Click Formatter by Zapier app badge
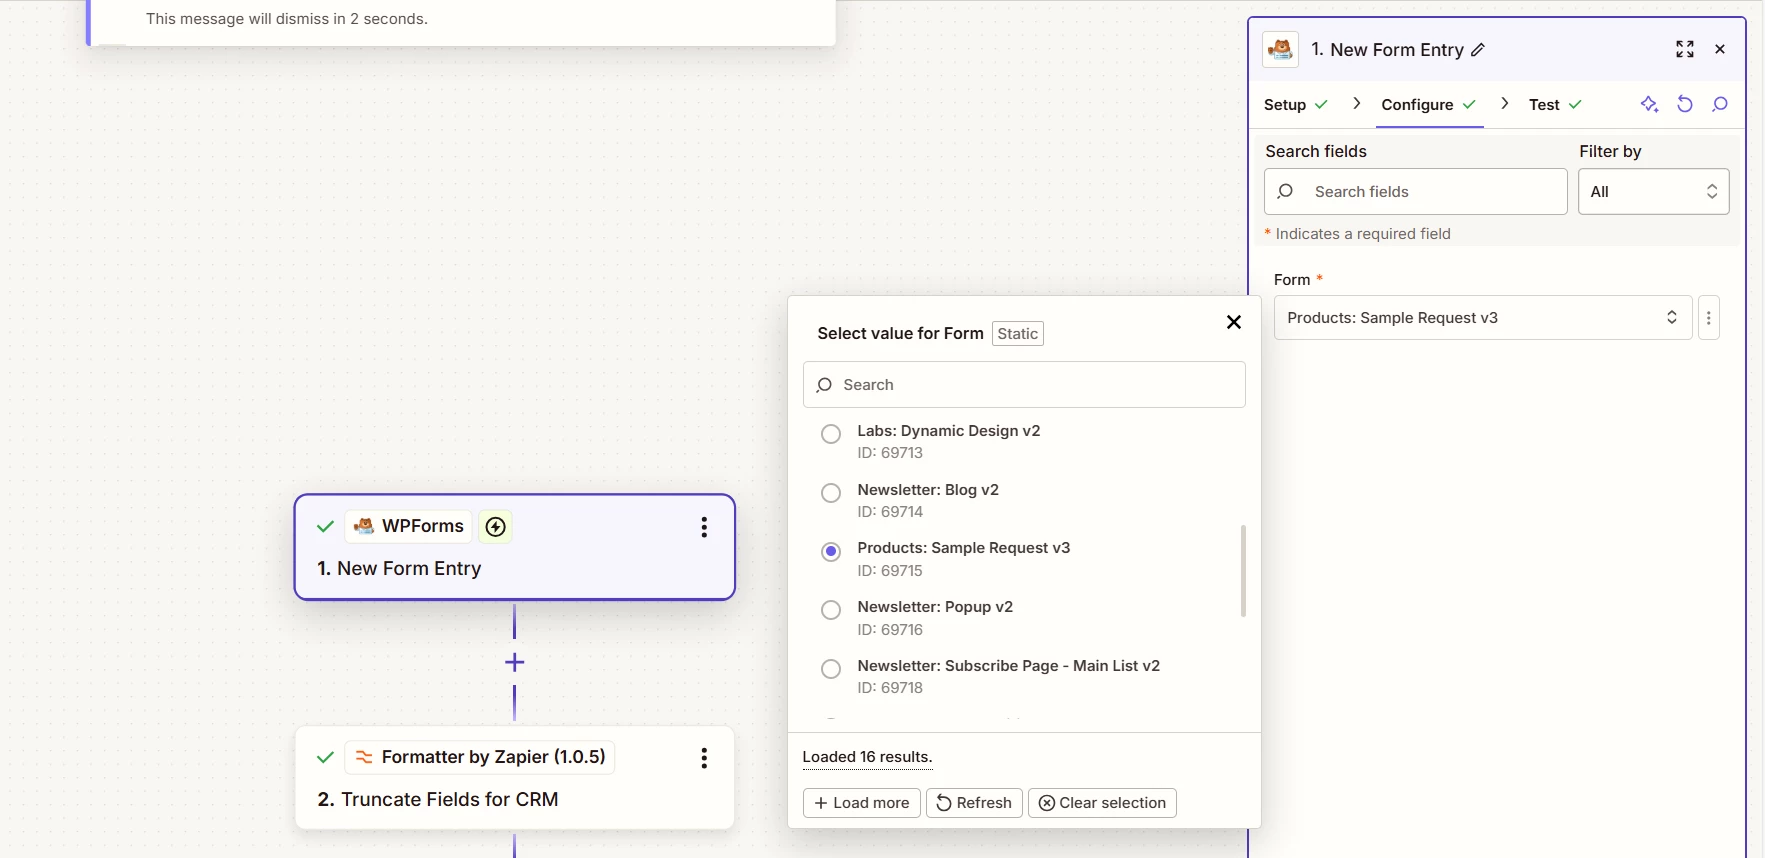Viewport: 1765px width, 858px height. coord(480,757)
